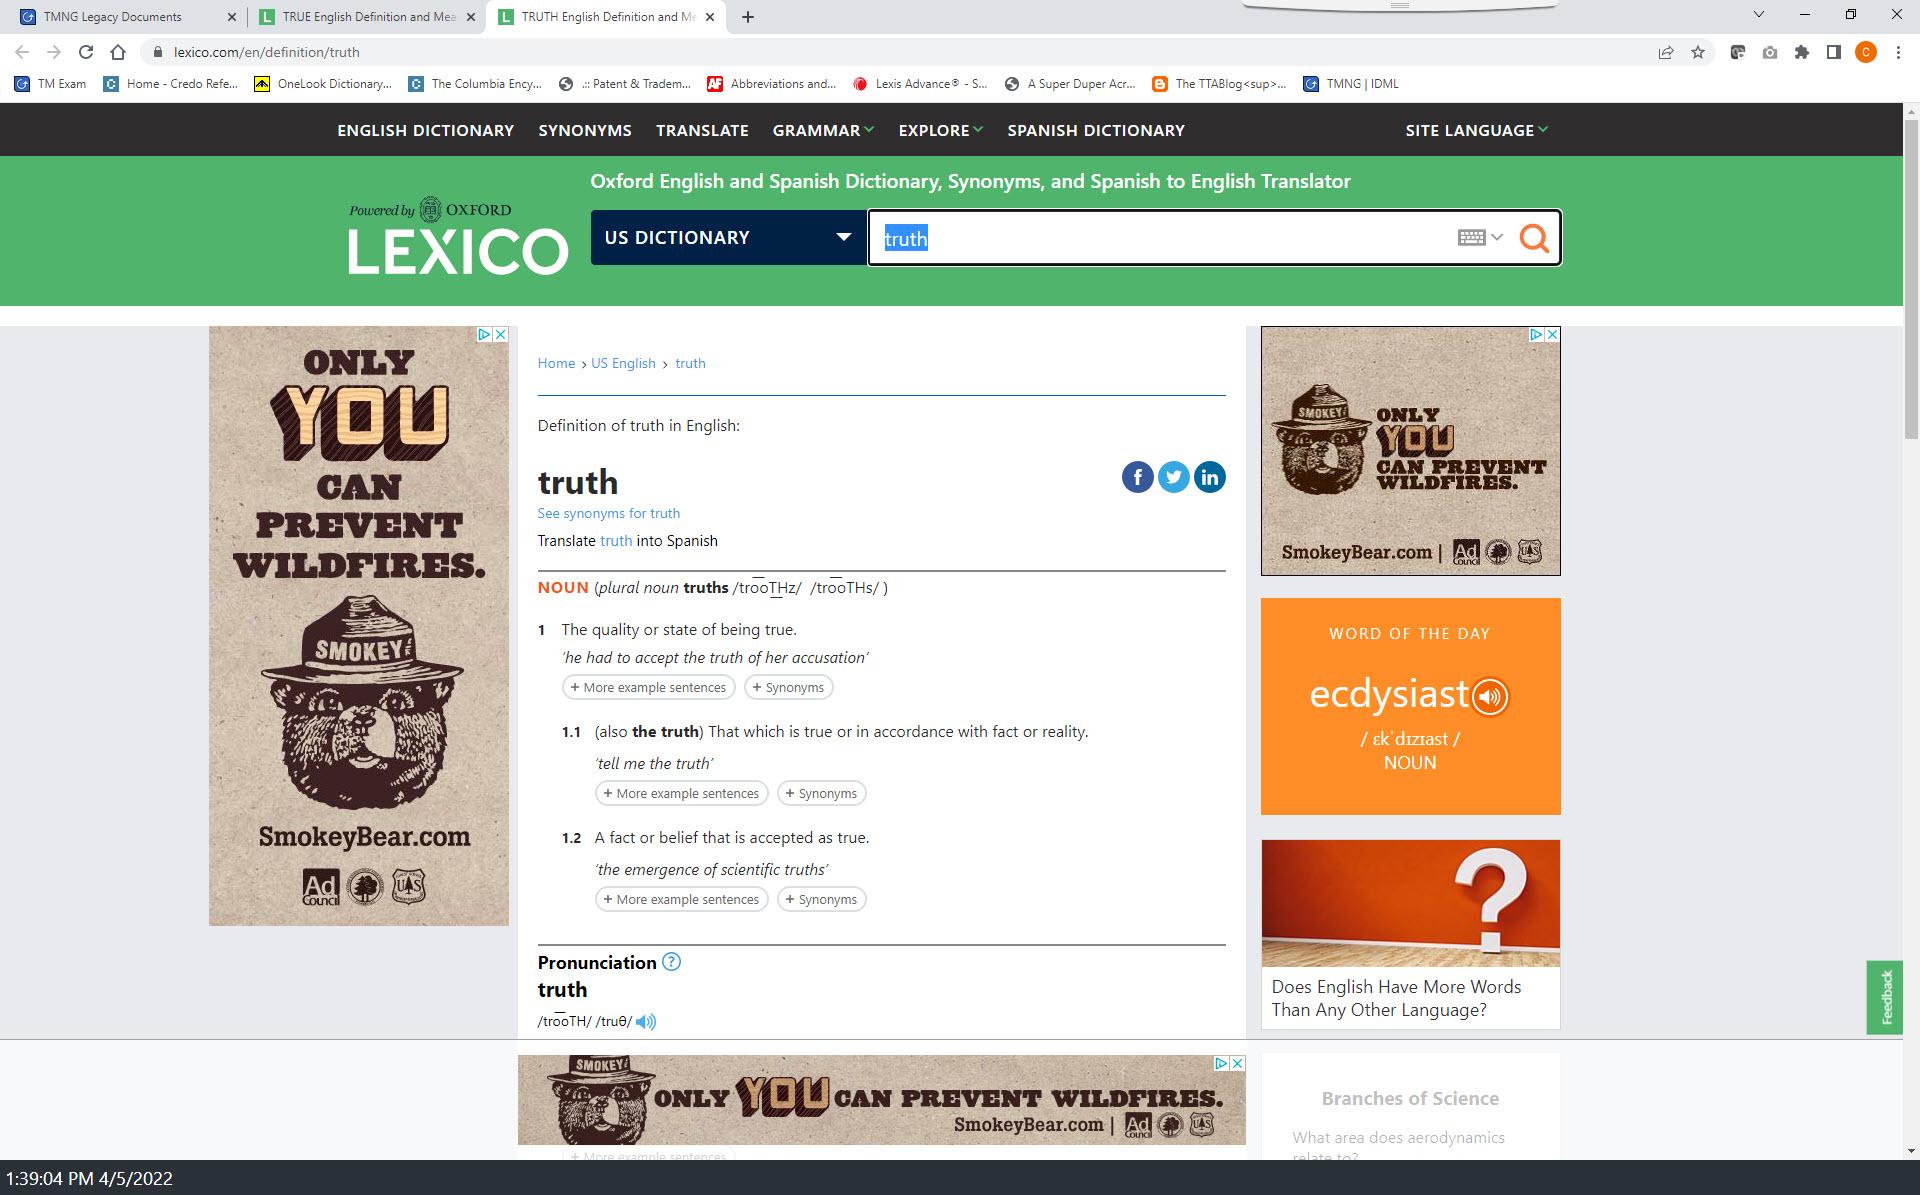Open the US DICTIONARY dropdown

click(x=727, y=238)
